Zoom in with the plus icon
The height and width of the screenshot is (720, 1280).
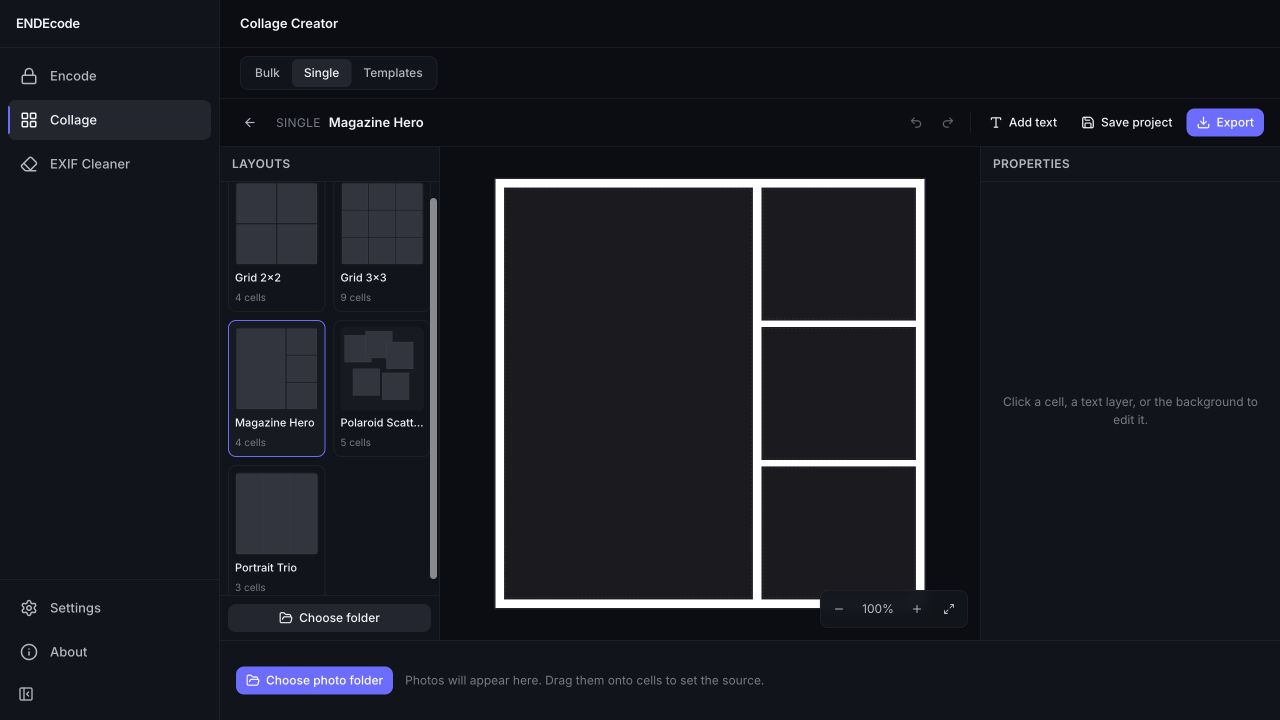[917, 609]
